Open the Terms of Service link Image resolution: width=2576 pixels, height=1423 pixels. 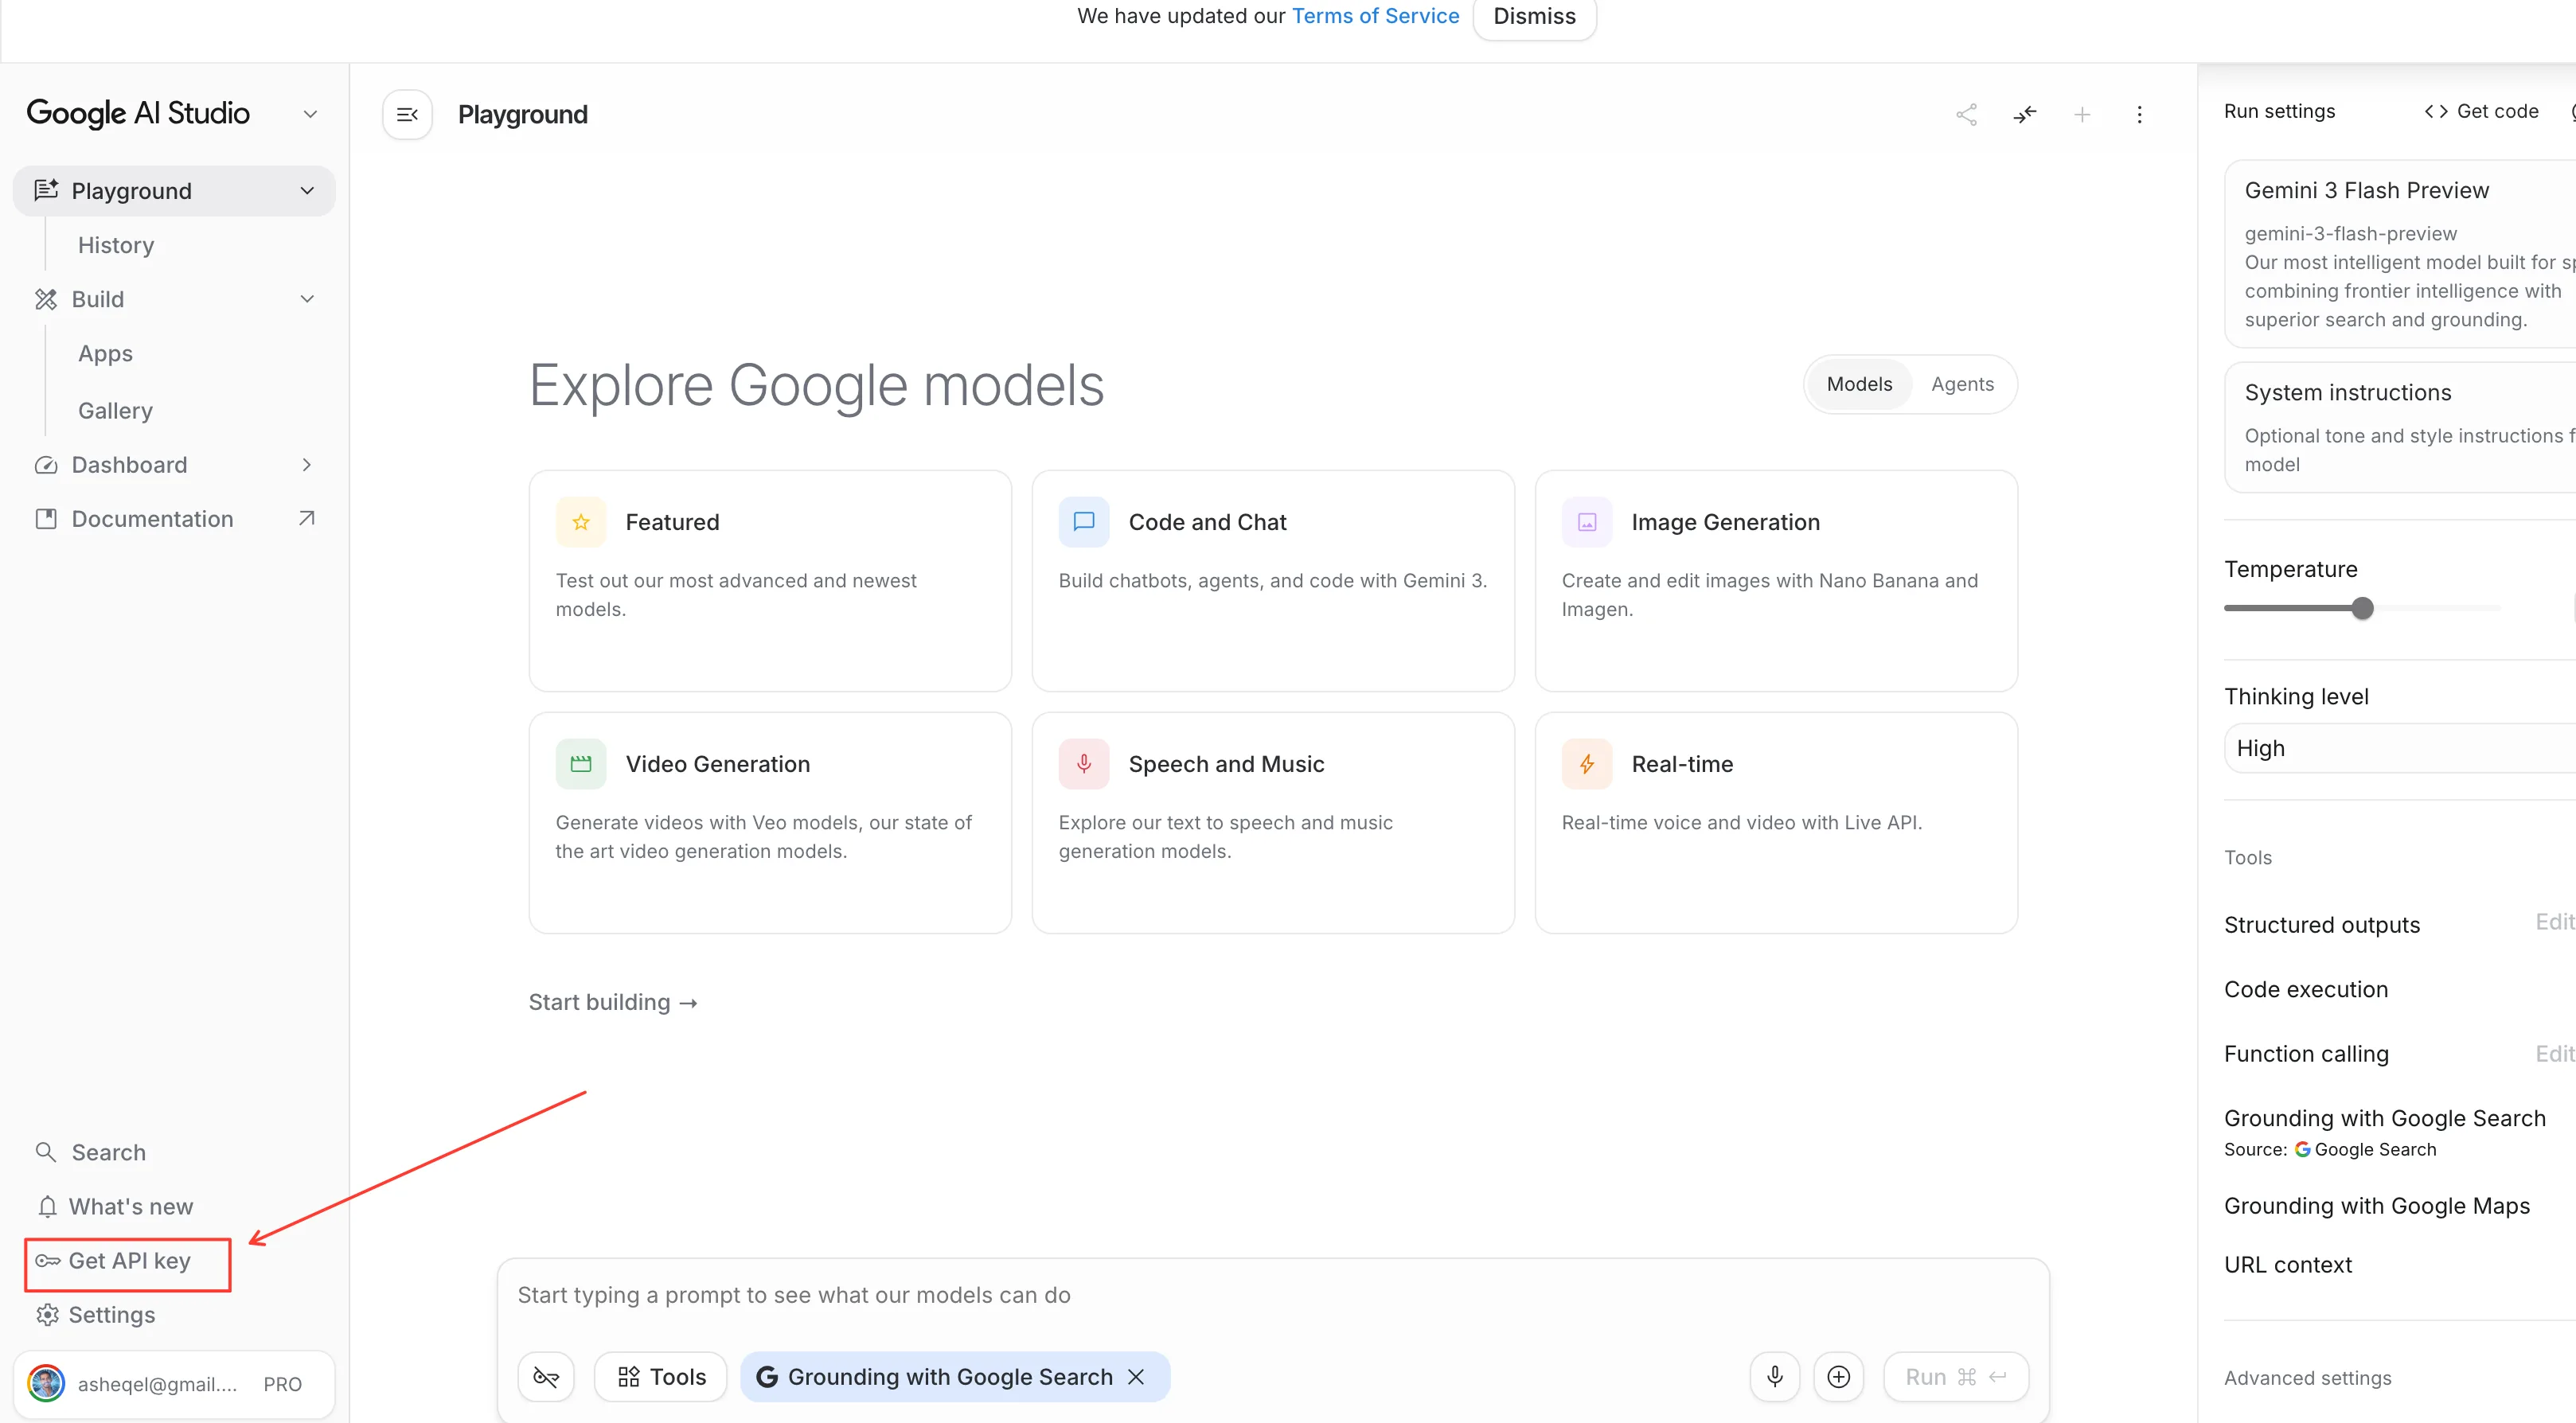[x=1375, y=16]
